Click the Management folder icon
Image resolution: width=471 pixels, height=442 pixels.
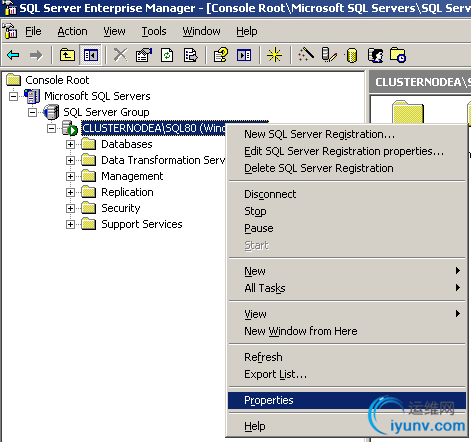coord(89,176)
